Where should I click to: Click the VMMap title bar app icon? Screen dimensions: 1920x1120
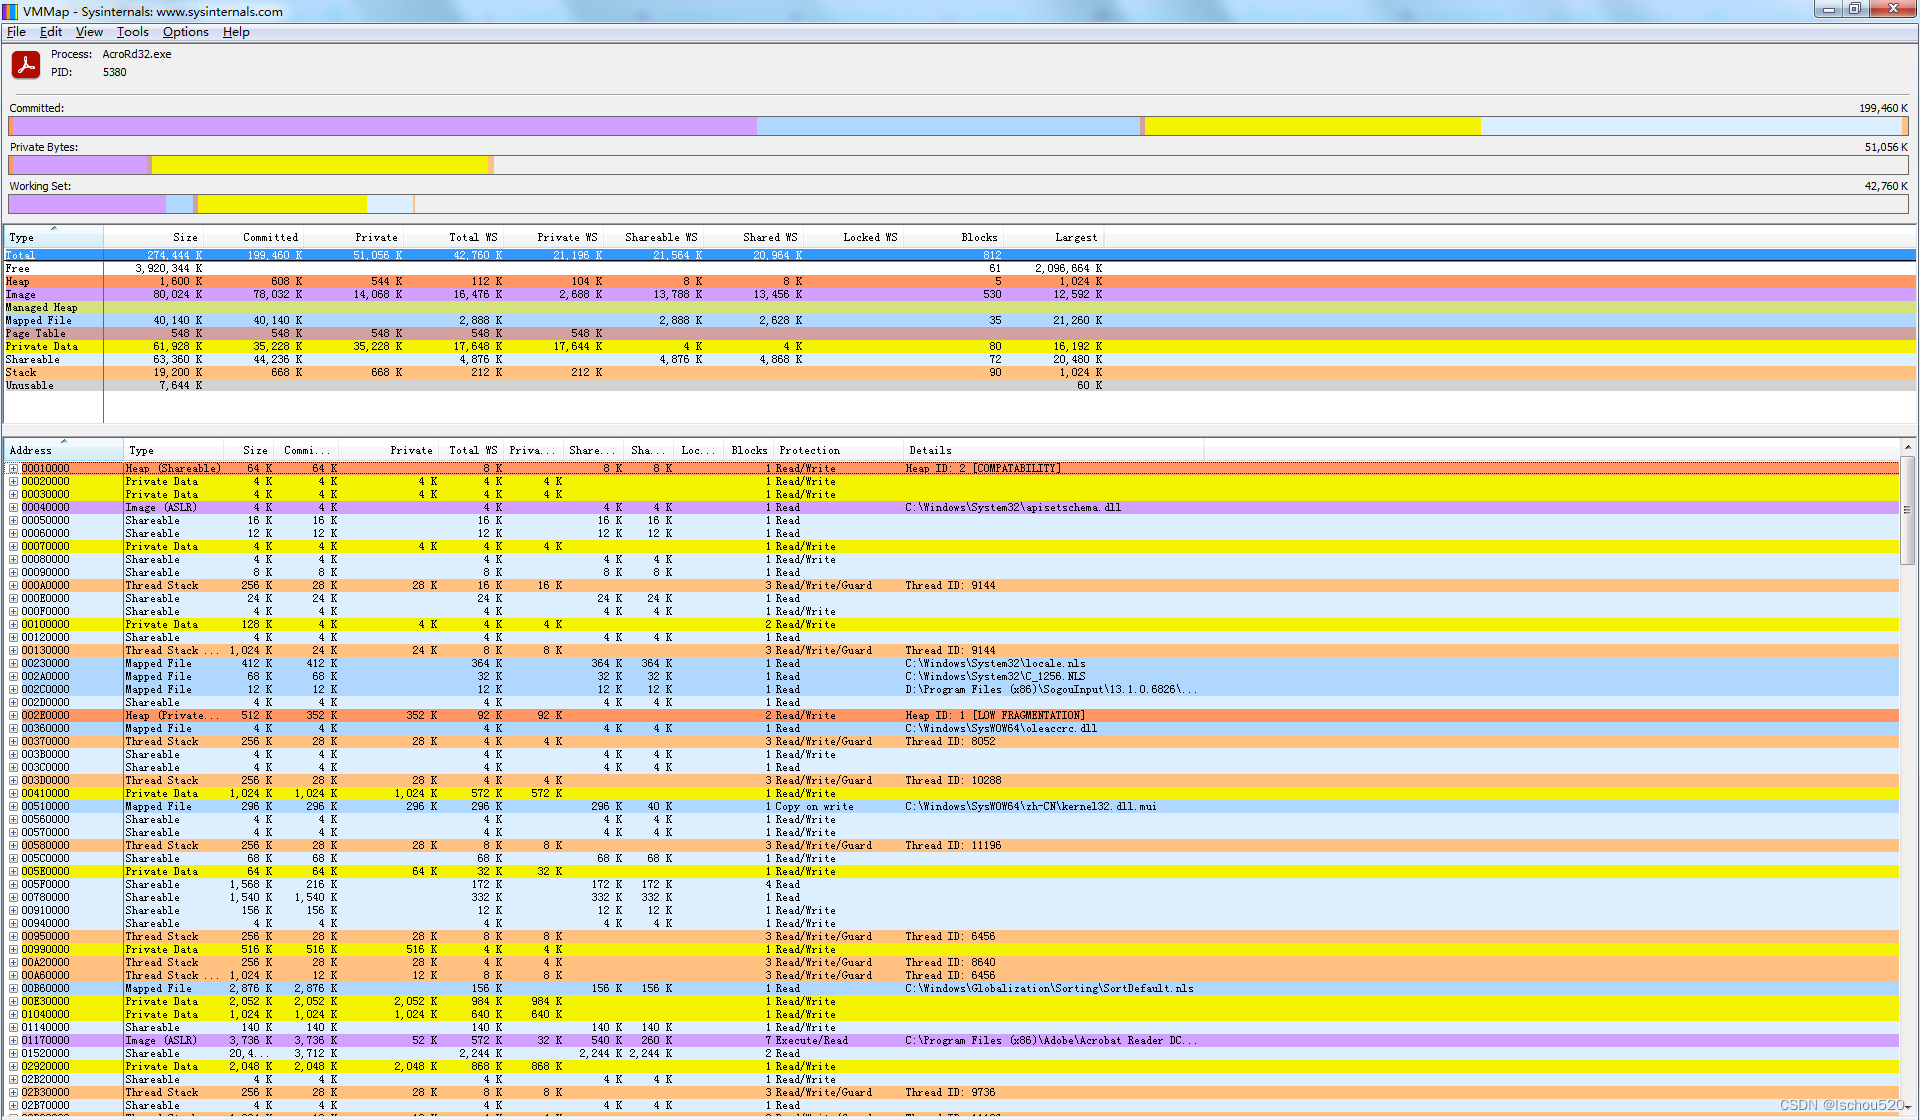11,11
